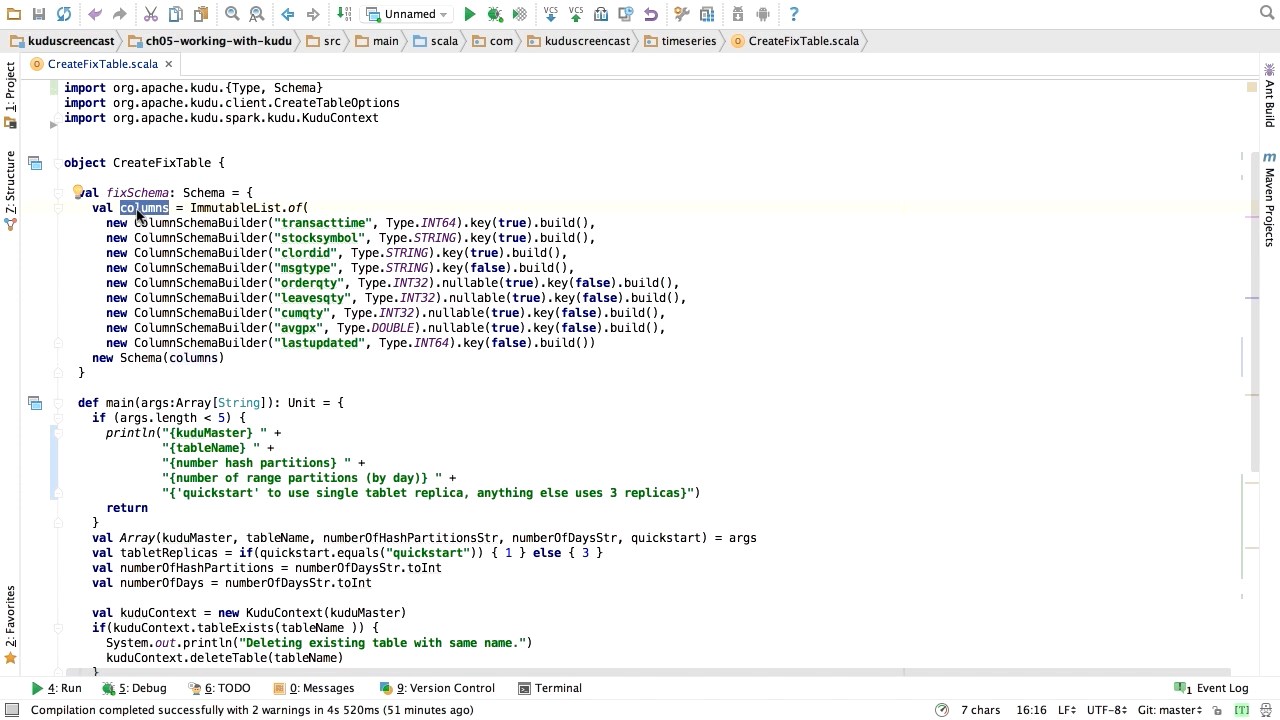1280x720 pixels.
Task: Expand the collapsed imports fold arrow
Action: point(53,124)
